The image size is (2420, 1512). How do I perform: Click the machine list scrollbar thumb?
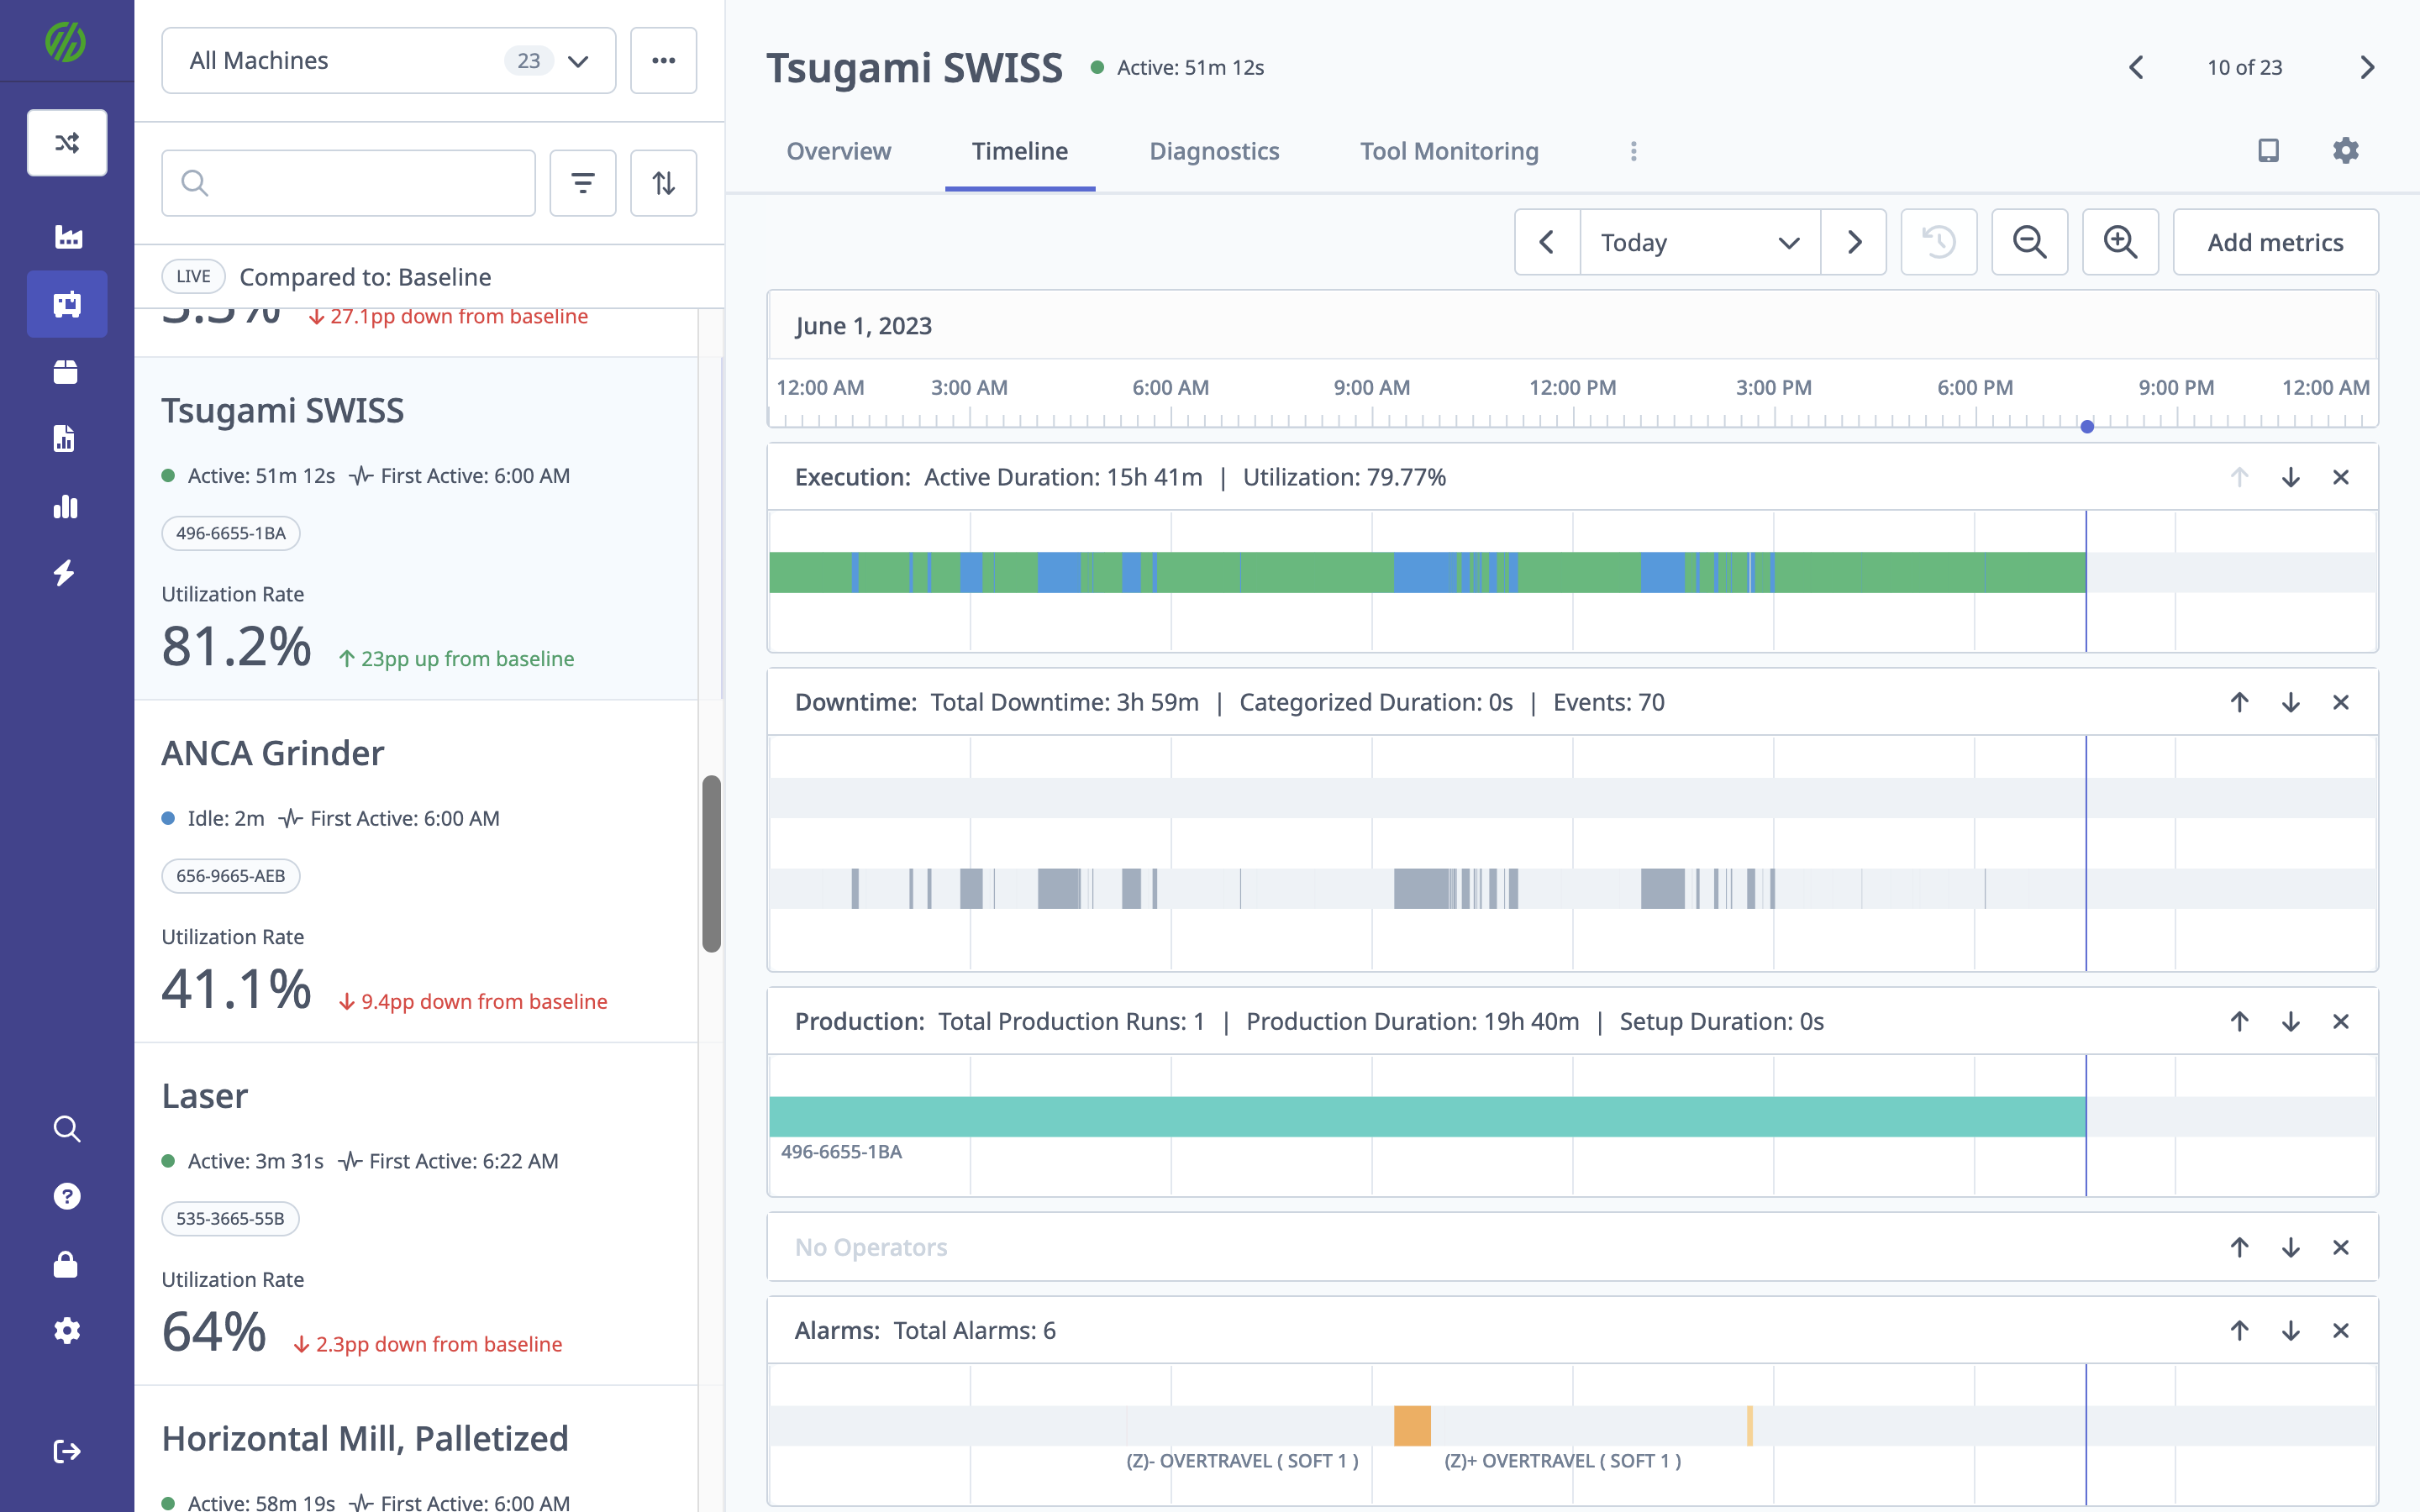tap(711, 864)
